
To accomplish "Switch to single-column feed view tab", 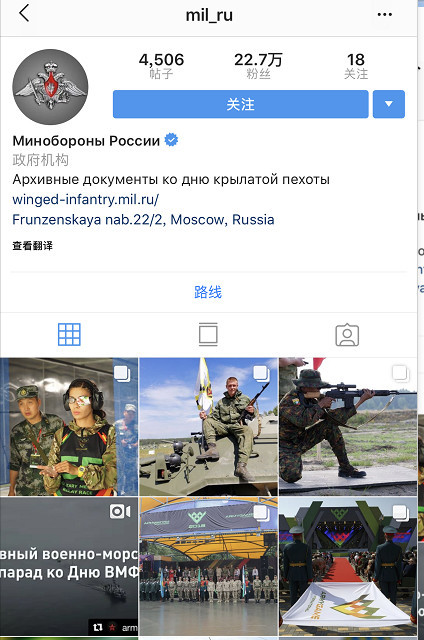I will [x=208, y=334].
